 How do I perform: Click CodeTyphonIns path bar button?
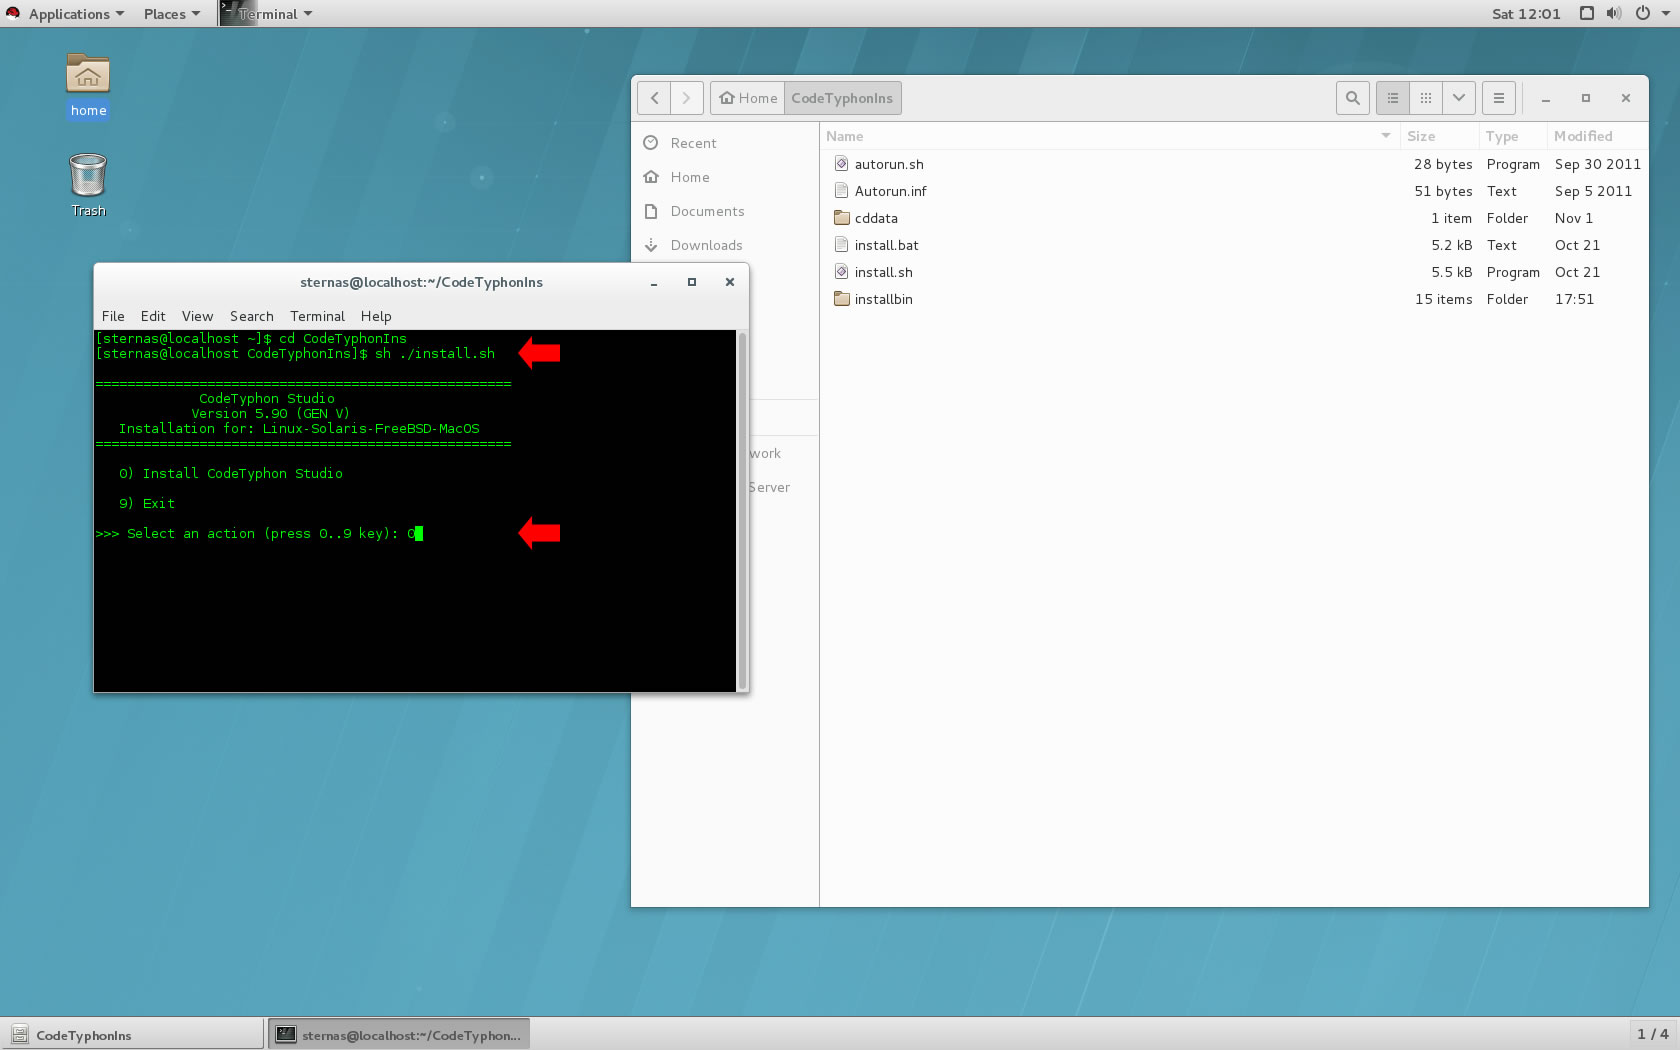click(842, 98)
